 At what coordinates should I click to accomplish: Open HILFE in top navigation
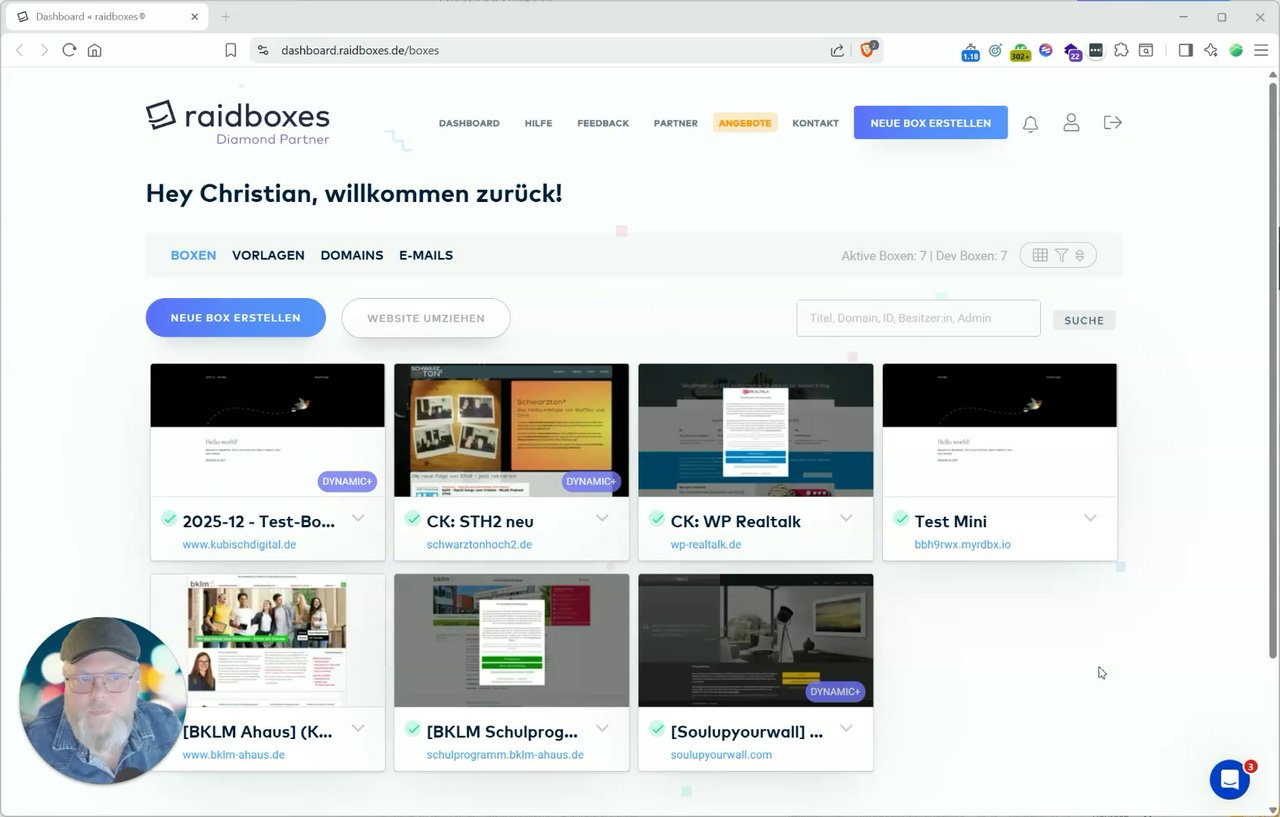(x=538, y=123)
